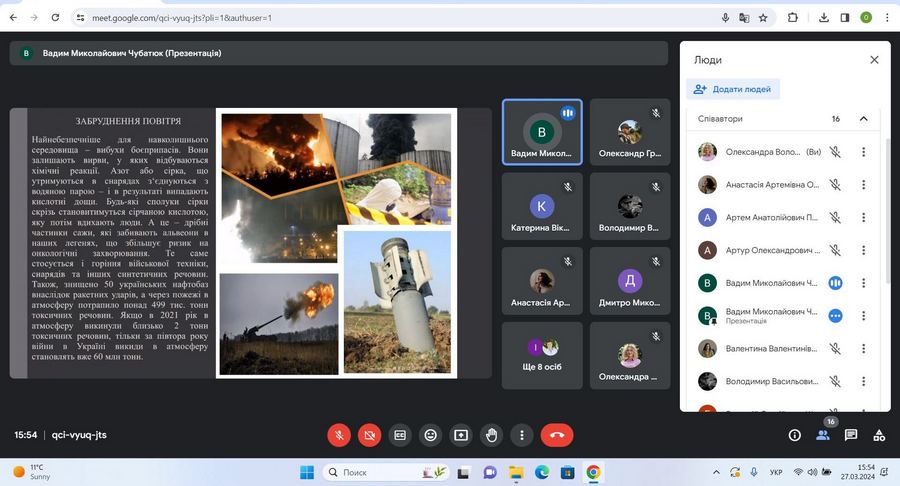Viewport: 900px width, 486px height.
Task: Collapse the Співавтори section chevron
Action: pos(863,119)
